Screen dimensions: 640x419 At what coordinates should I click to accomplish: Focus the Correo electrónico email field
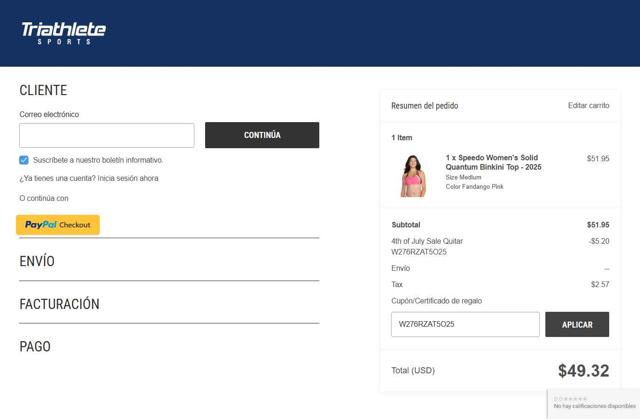coord(107,135)
